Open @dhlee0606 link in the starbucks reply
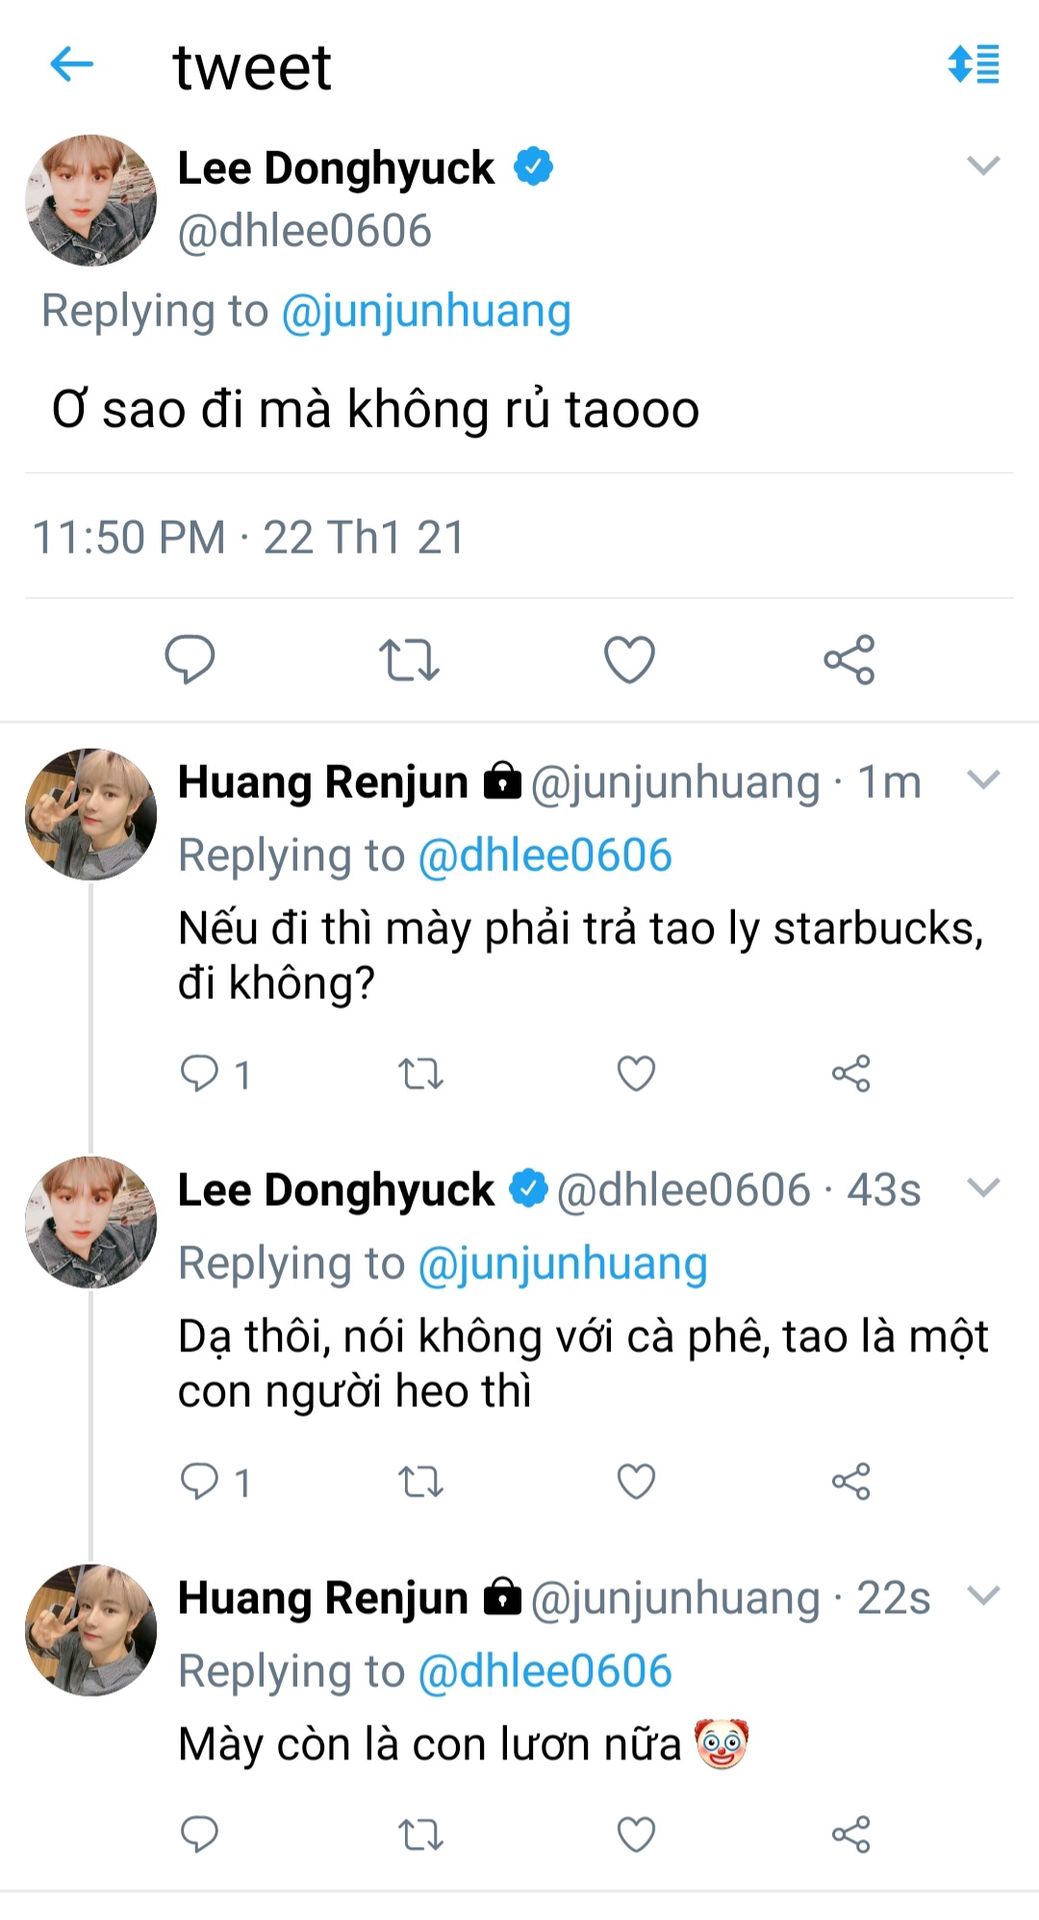Viewport: 1039px width, 1920px height. coord(545,856)
